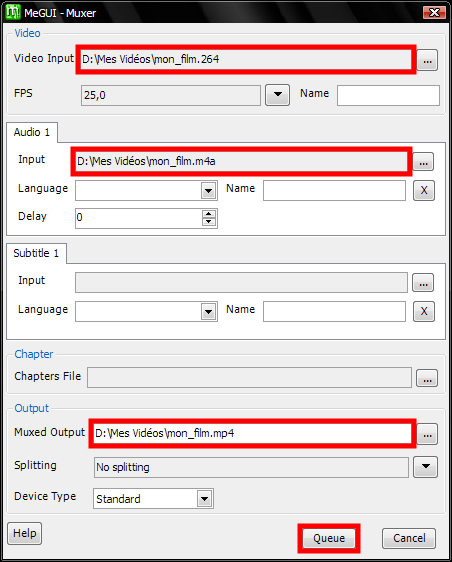Image resolution: width=452 pixels, height=562 pixels.
Task: Select the Subtitle 1 tab
Action: tap(36, 253)
